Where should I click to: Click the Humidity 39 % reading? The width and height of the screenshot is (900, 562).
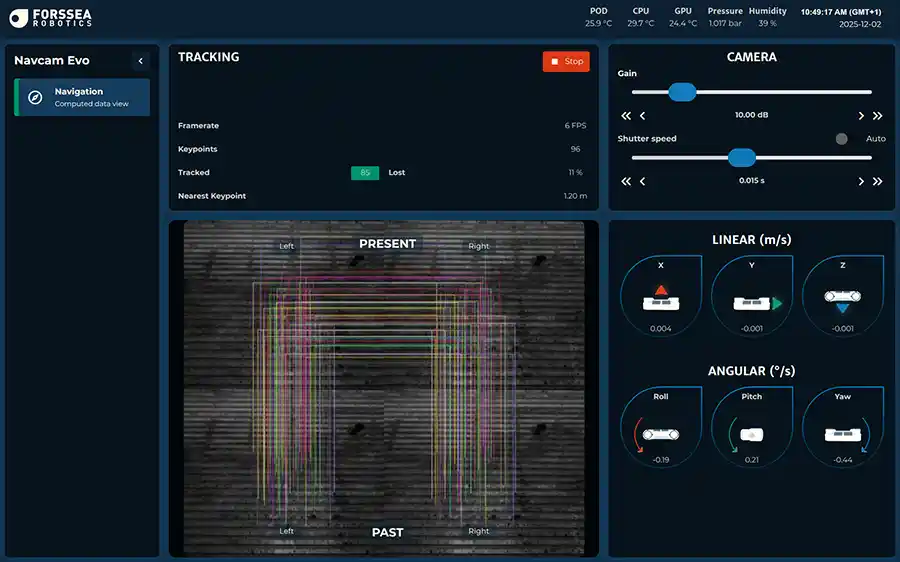point(767,24)
